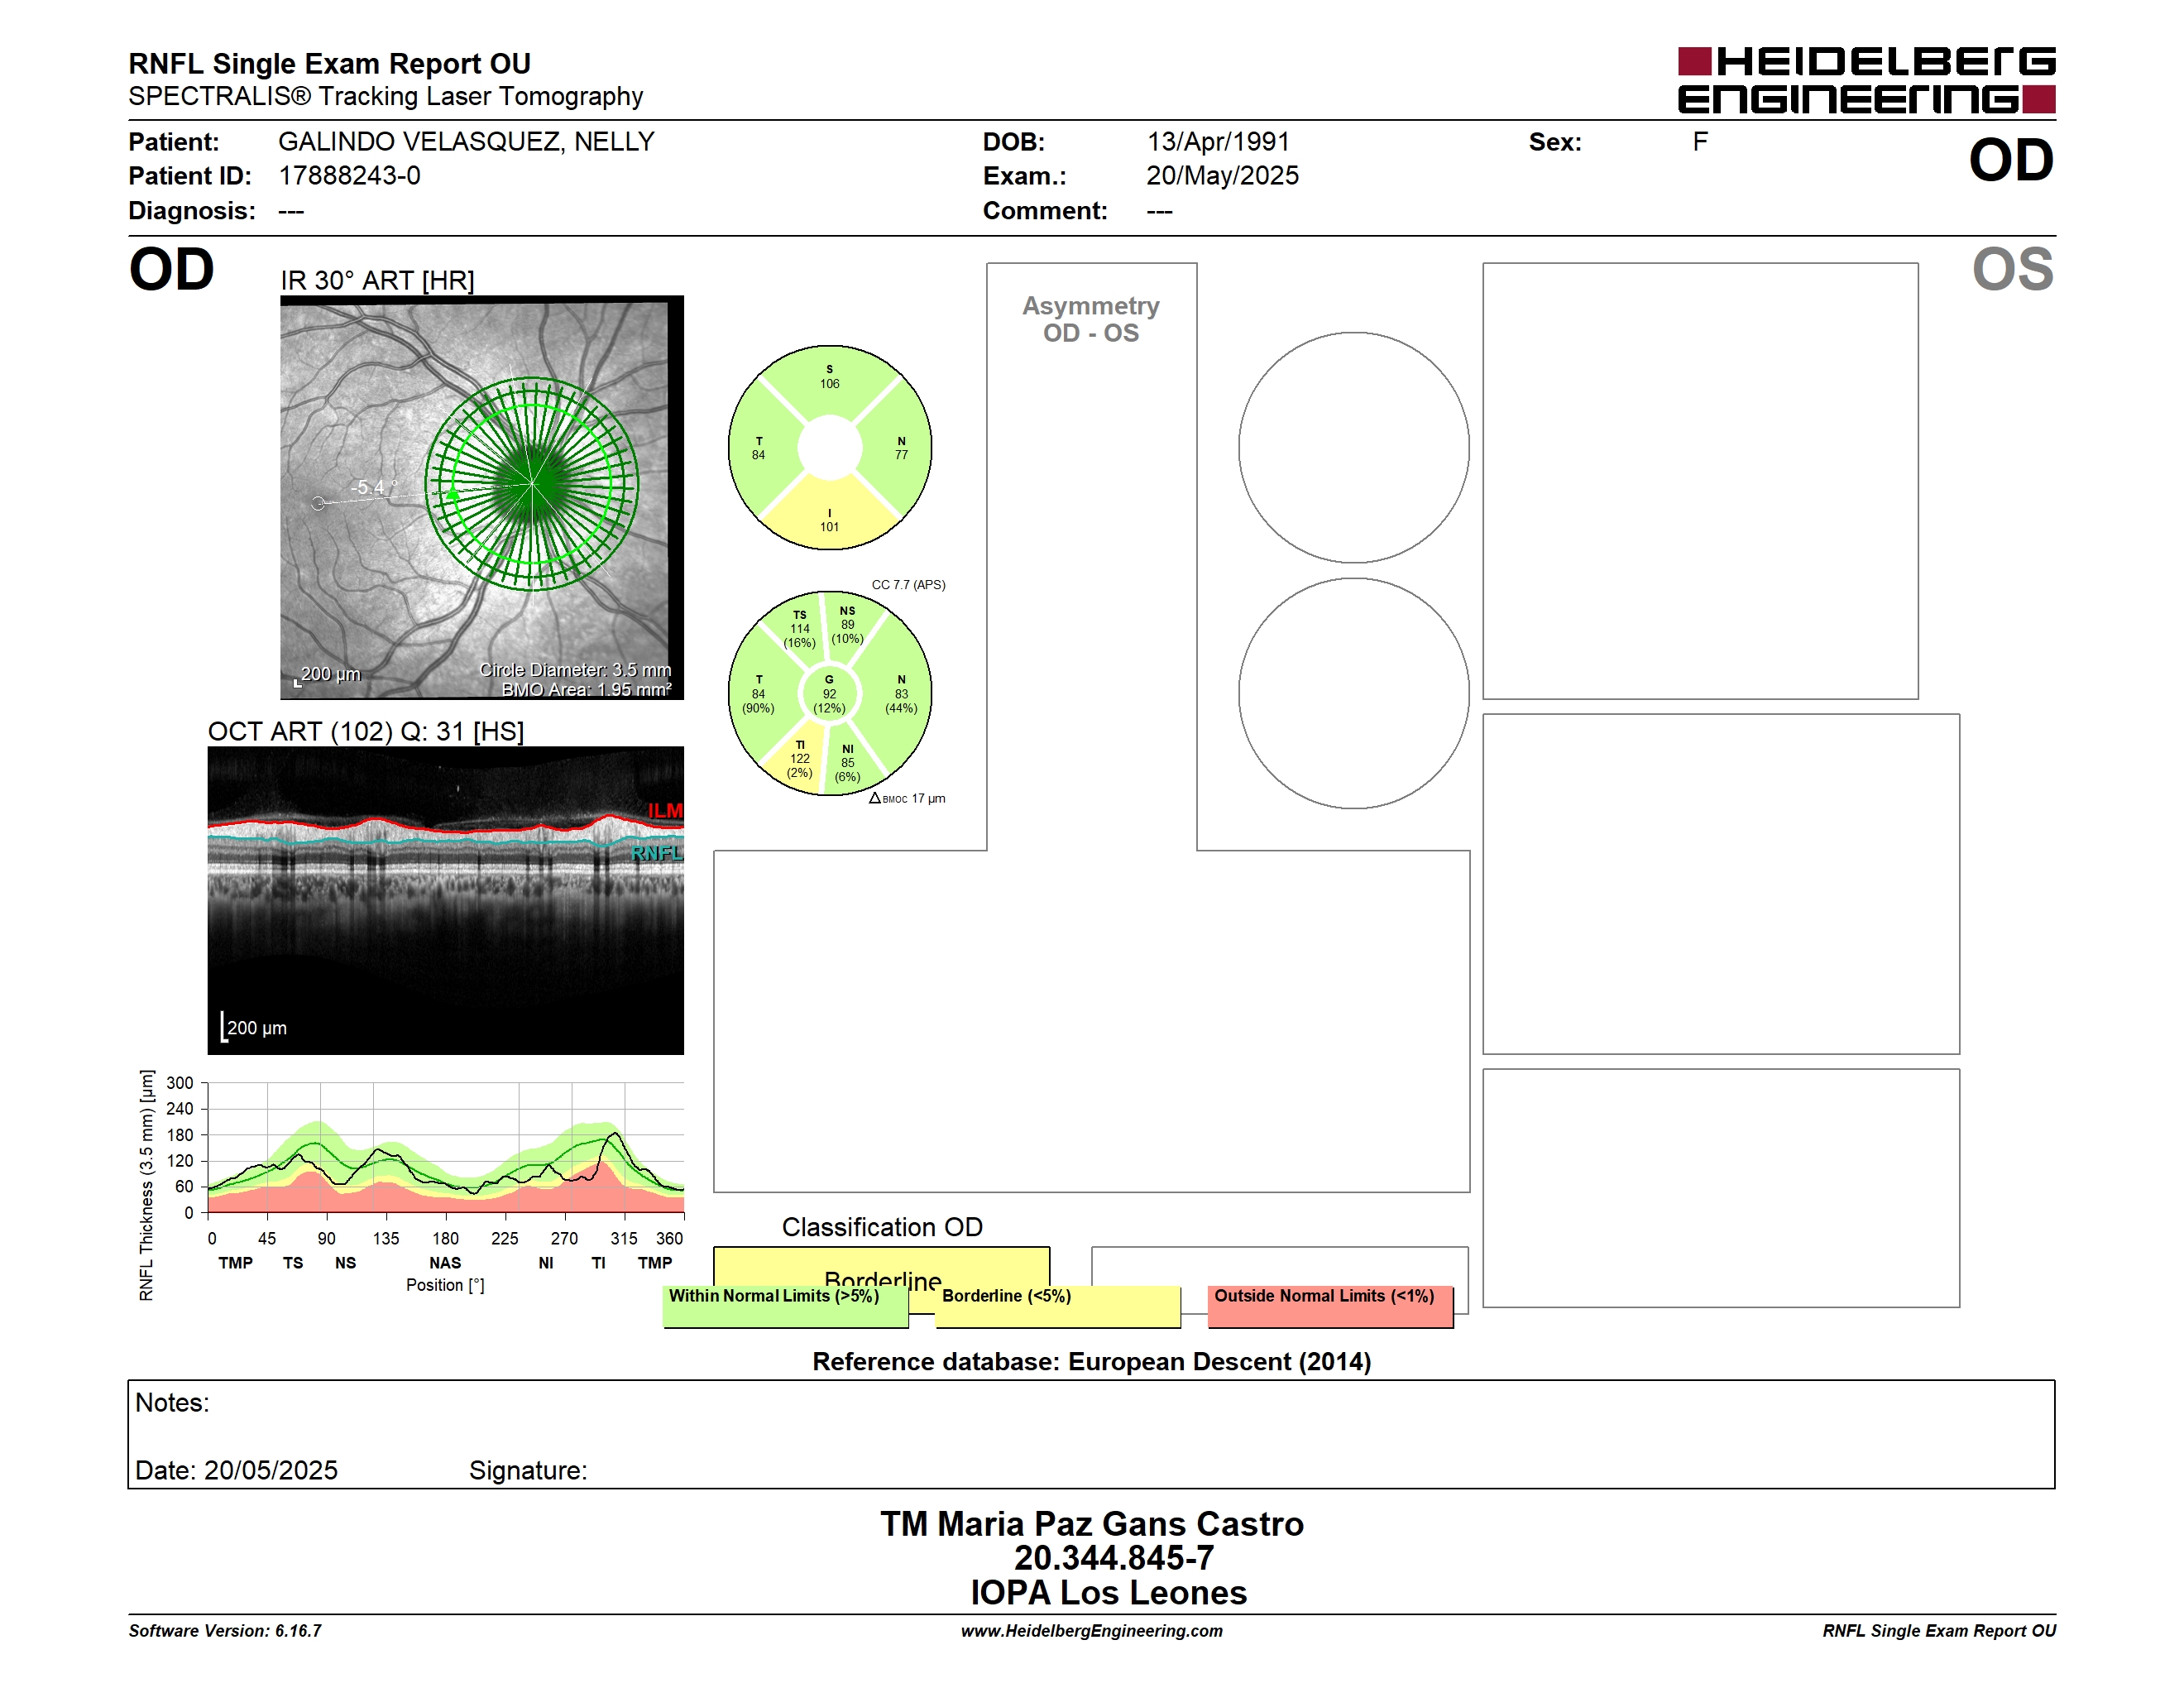Image resolution: width=2184 pixels, height=1688 pixels.
Task: Select the IOPA Los Leones text
Action: (1108, 1592)
